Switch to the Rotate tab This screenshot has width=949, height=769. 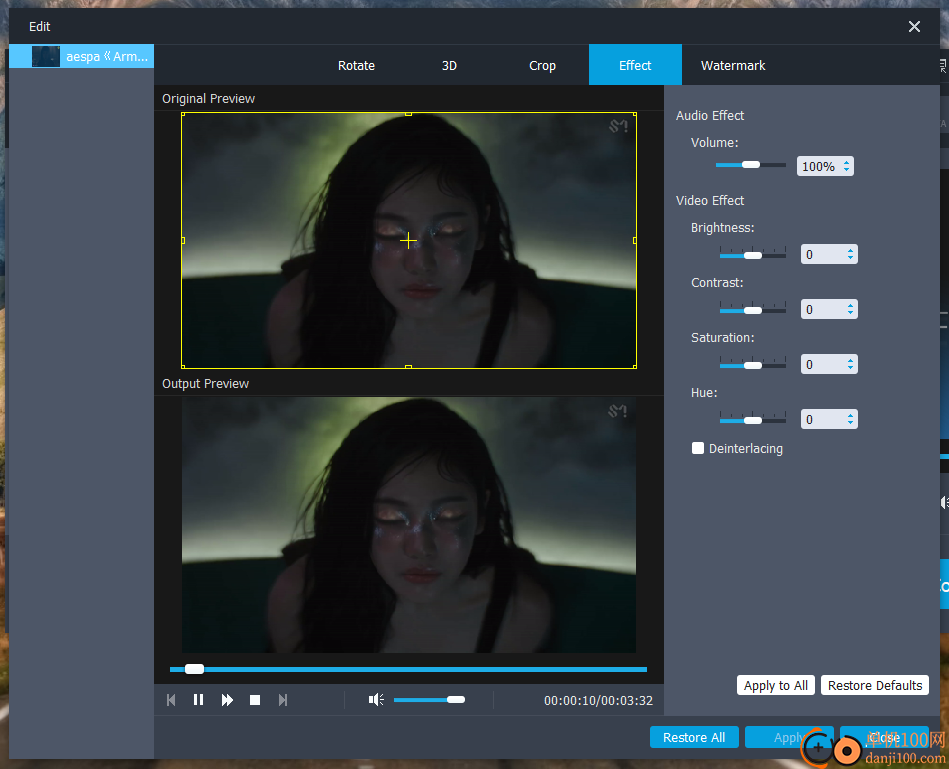tap(356, 65)
